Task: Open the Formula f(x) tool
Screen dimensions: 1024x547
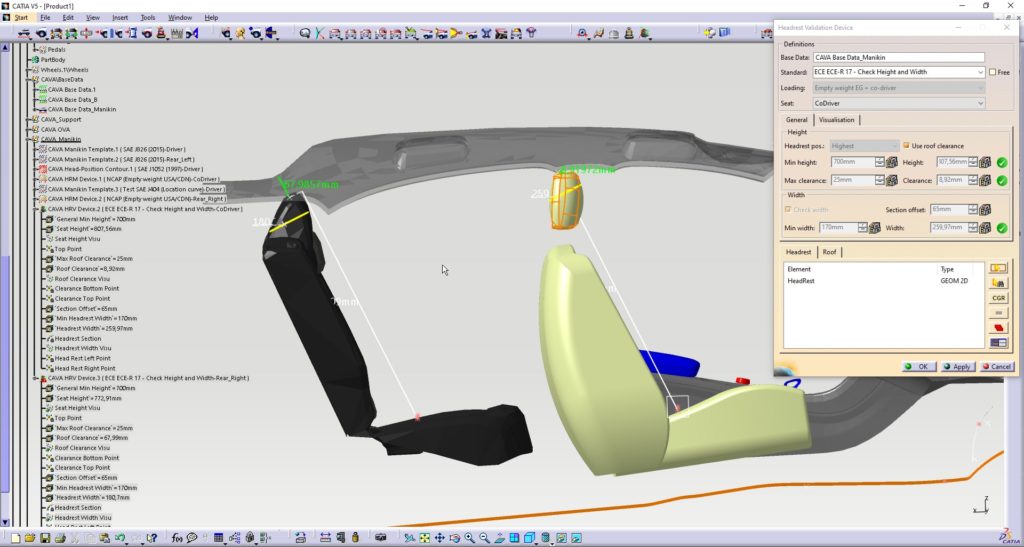Action: point(177,538)
